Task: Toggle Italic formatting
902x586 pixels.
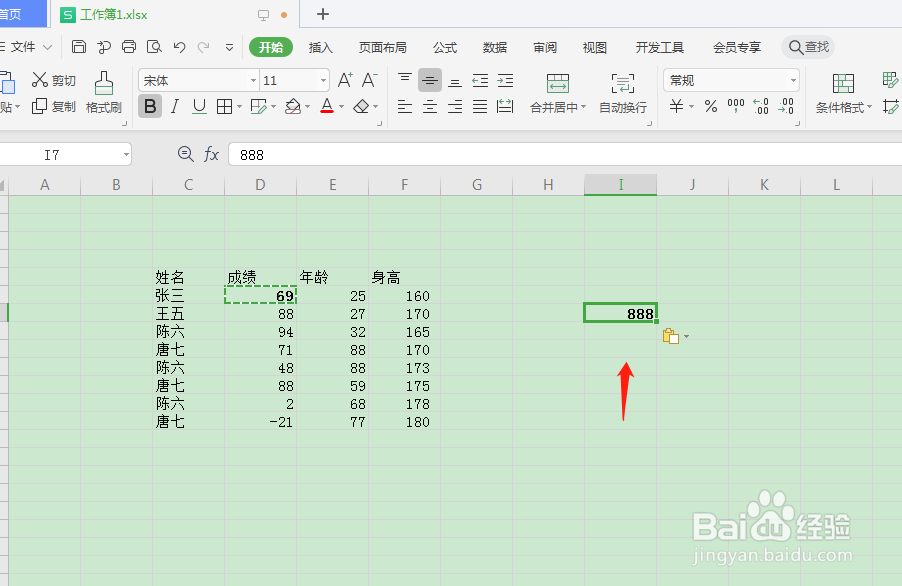Action: 175,106
